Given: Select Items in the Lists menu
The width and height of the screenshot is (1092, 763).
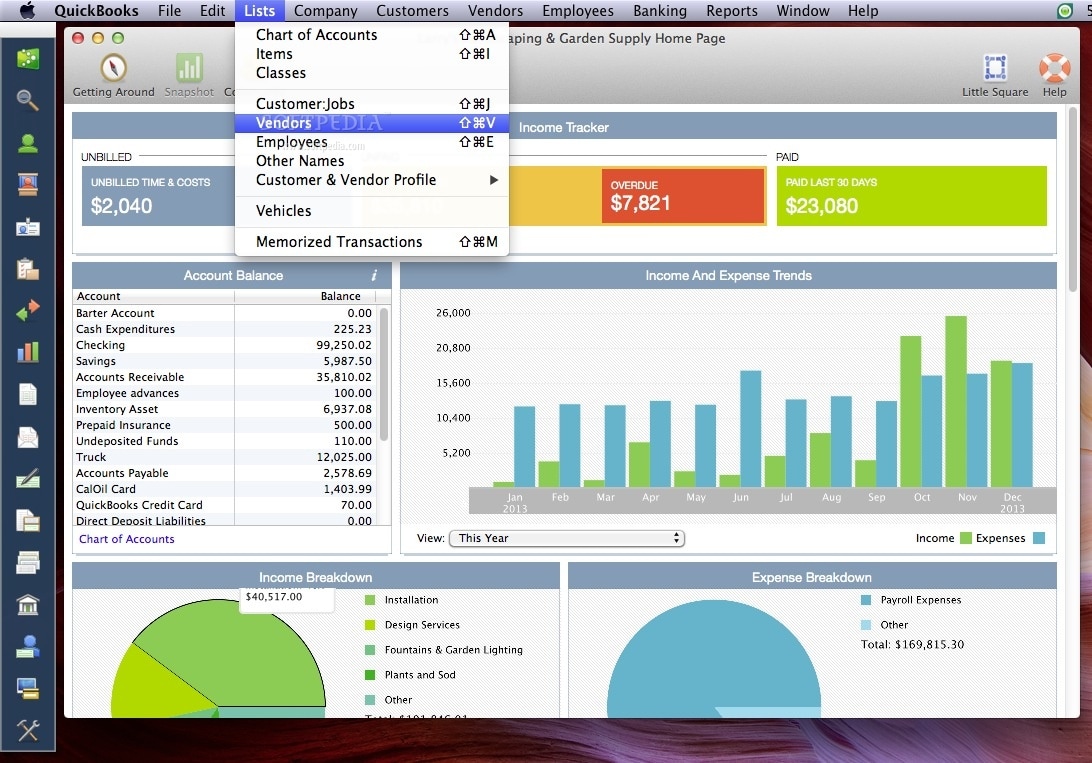Looking at the screenshot, I should (372, 54).
